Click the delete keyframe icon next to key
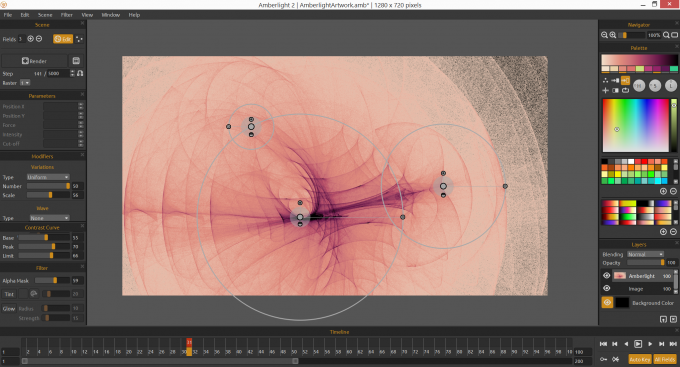 [616, 359]
